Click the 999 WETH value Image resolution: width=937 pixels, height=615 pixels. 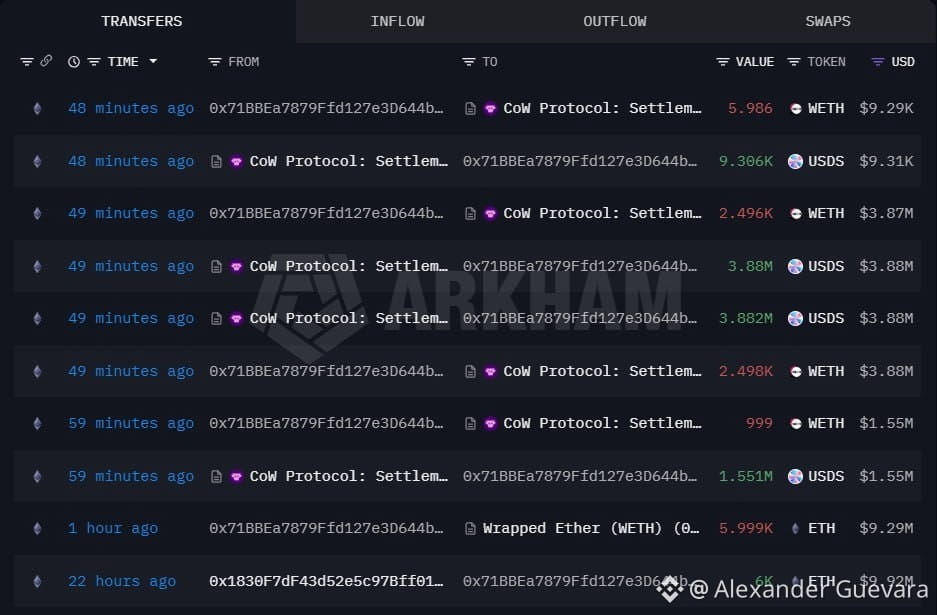(759, 423)
